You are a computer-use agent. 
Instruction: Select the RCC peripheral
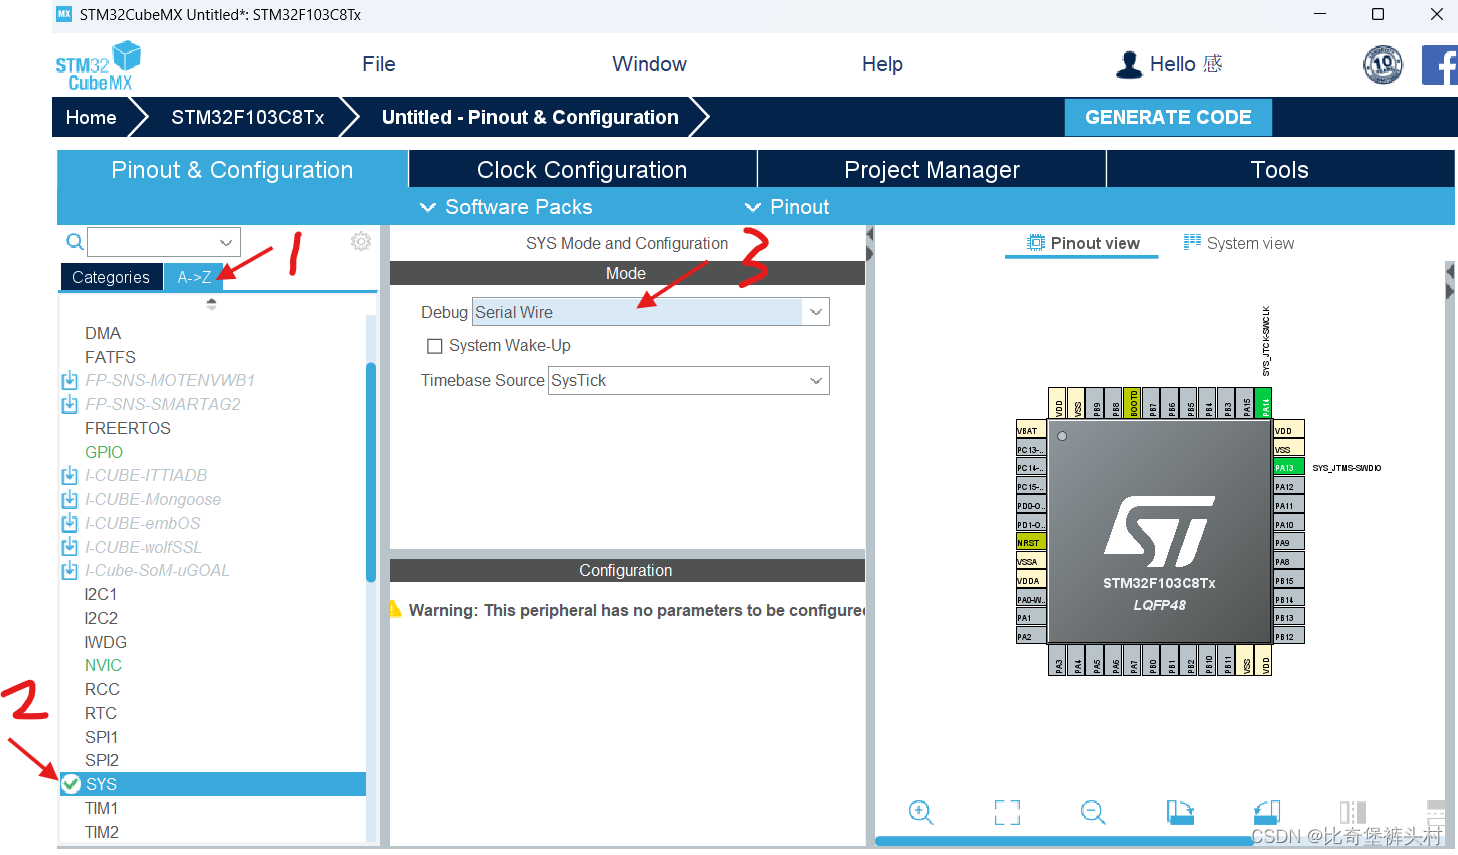102,689
